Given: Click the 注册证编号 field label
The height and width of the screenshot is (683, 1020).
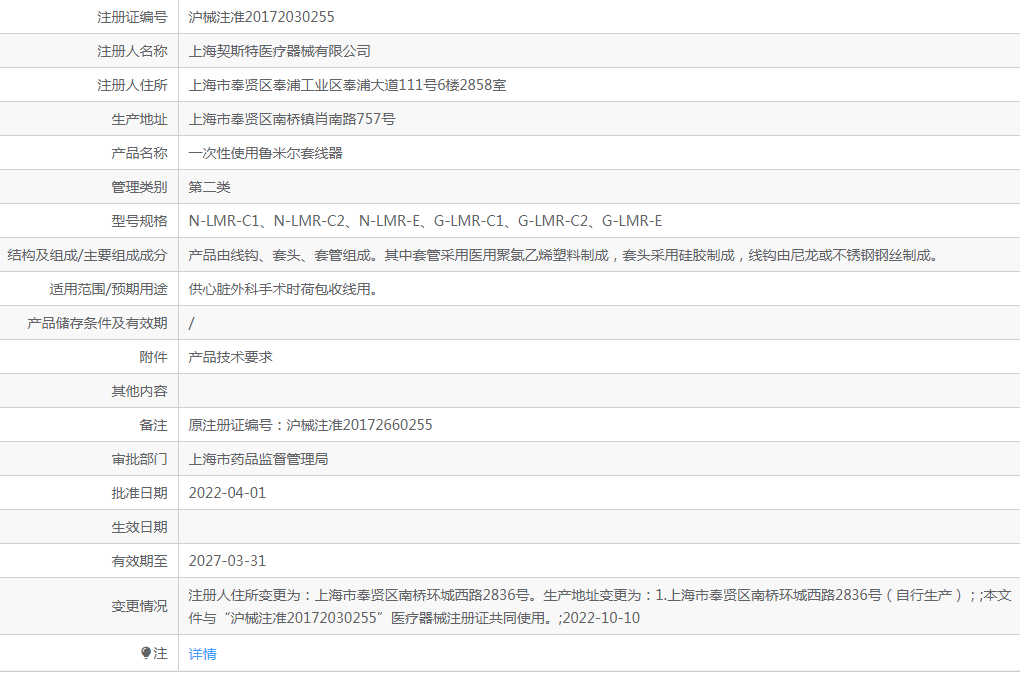Looking at the screenshot, I should pyautogui.click(x=132, y=17).
